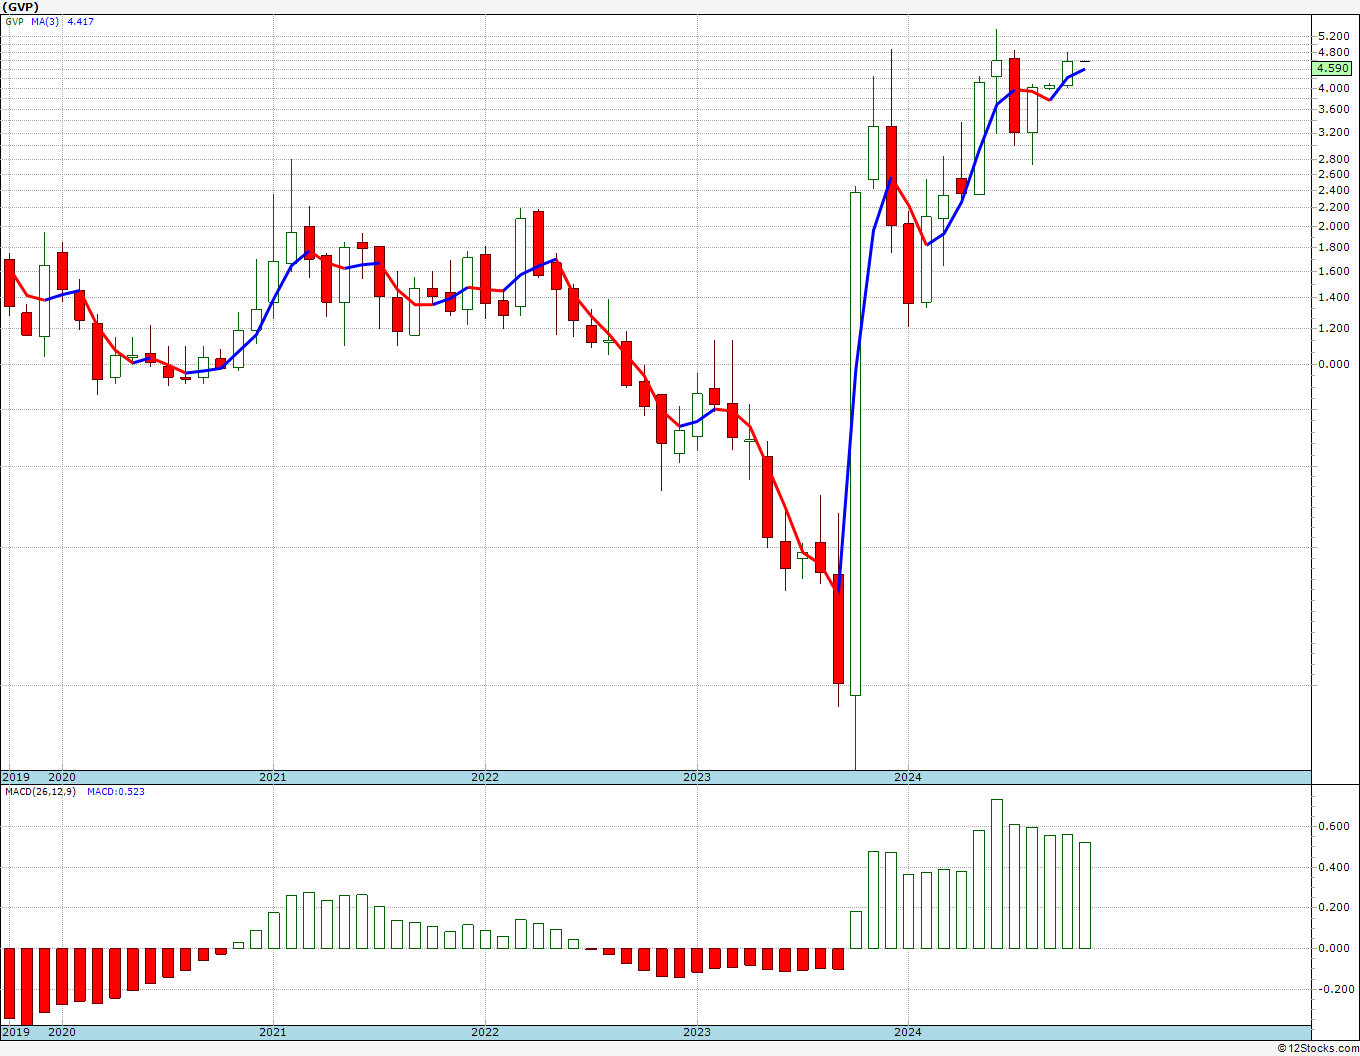Click the 3.200 price axis label
1360x1056 pixels.
1333,132
